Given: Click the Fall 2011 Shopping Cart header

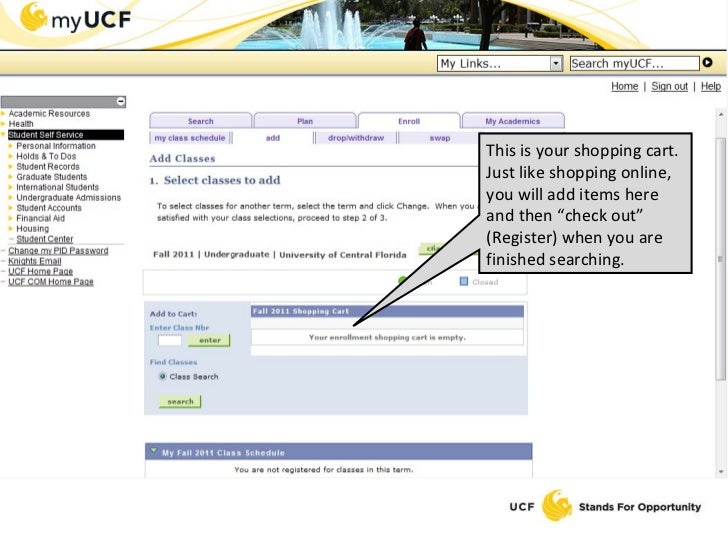Looking at the screenshot, I should (387, 312).
